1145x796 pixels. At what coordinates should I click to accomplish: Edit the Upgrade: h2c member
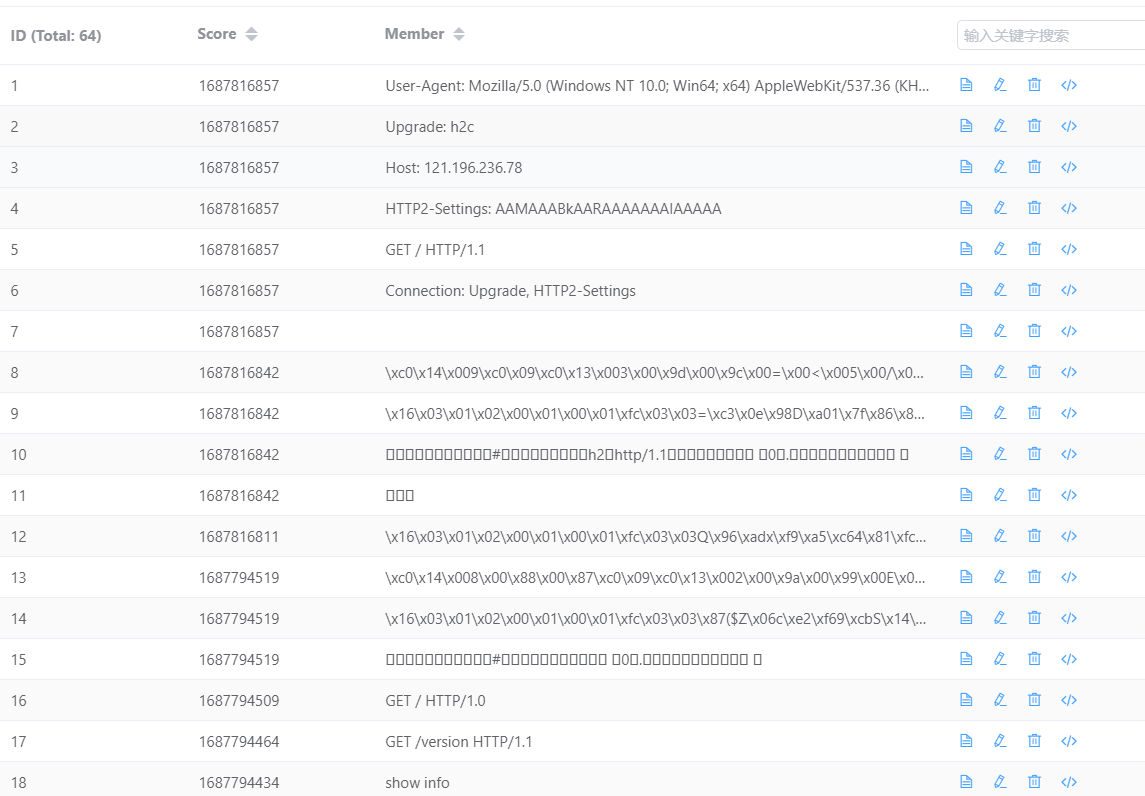click(1000, 126)
